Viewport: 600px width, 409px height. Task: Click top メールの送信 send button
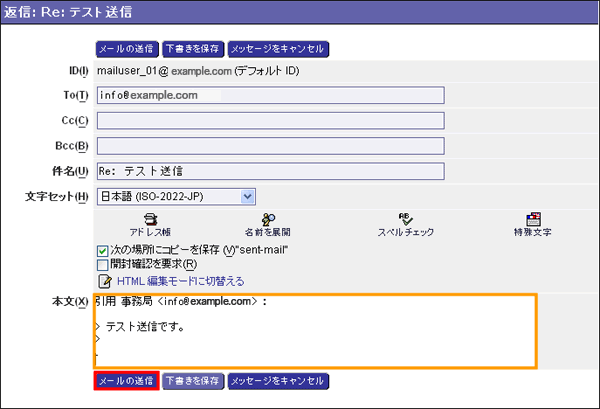click(127, 49)
